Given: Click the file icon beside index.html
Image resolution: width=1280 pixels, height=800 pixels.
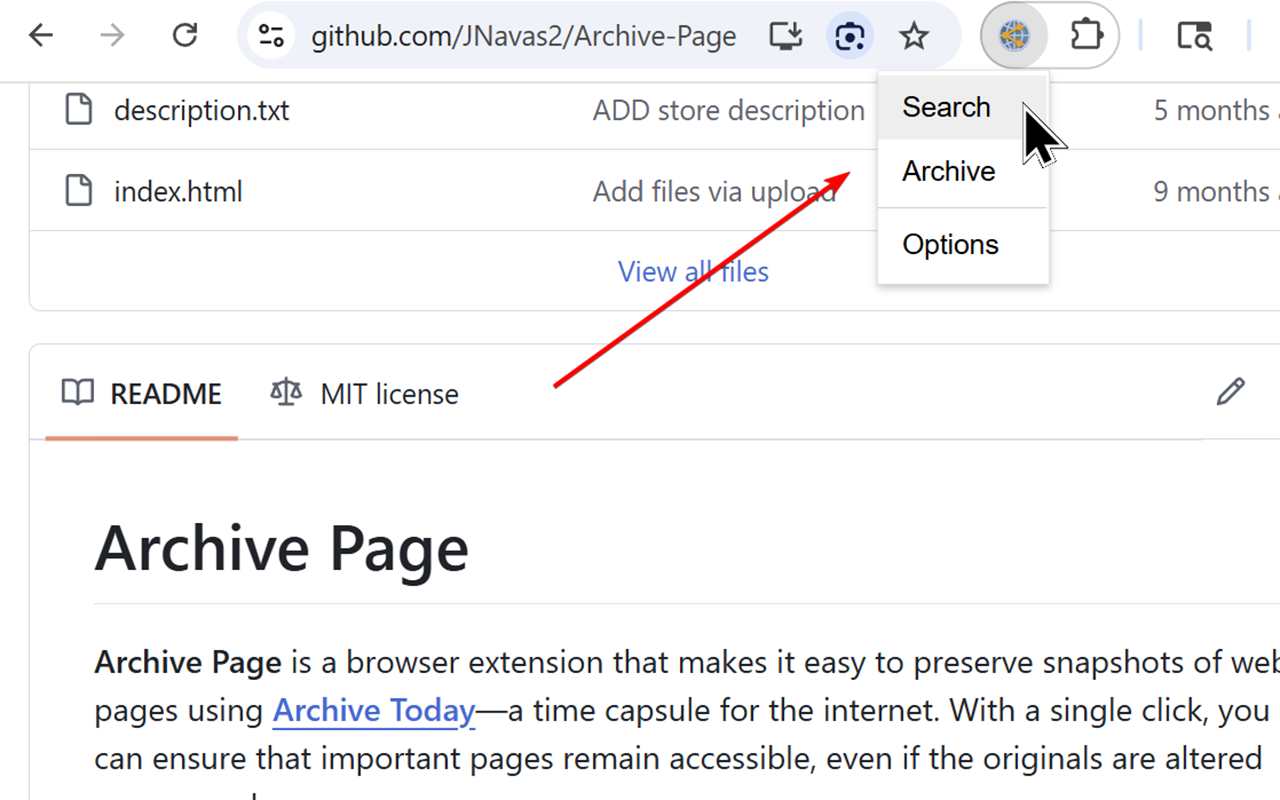Looking at the screenshot, I should 79,190.
